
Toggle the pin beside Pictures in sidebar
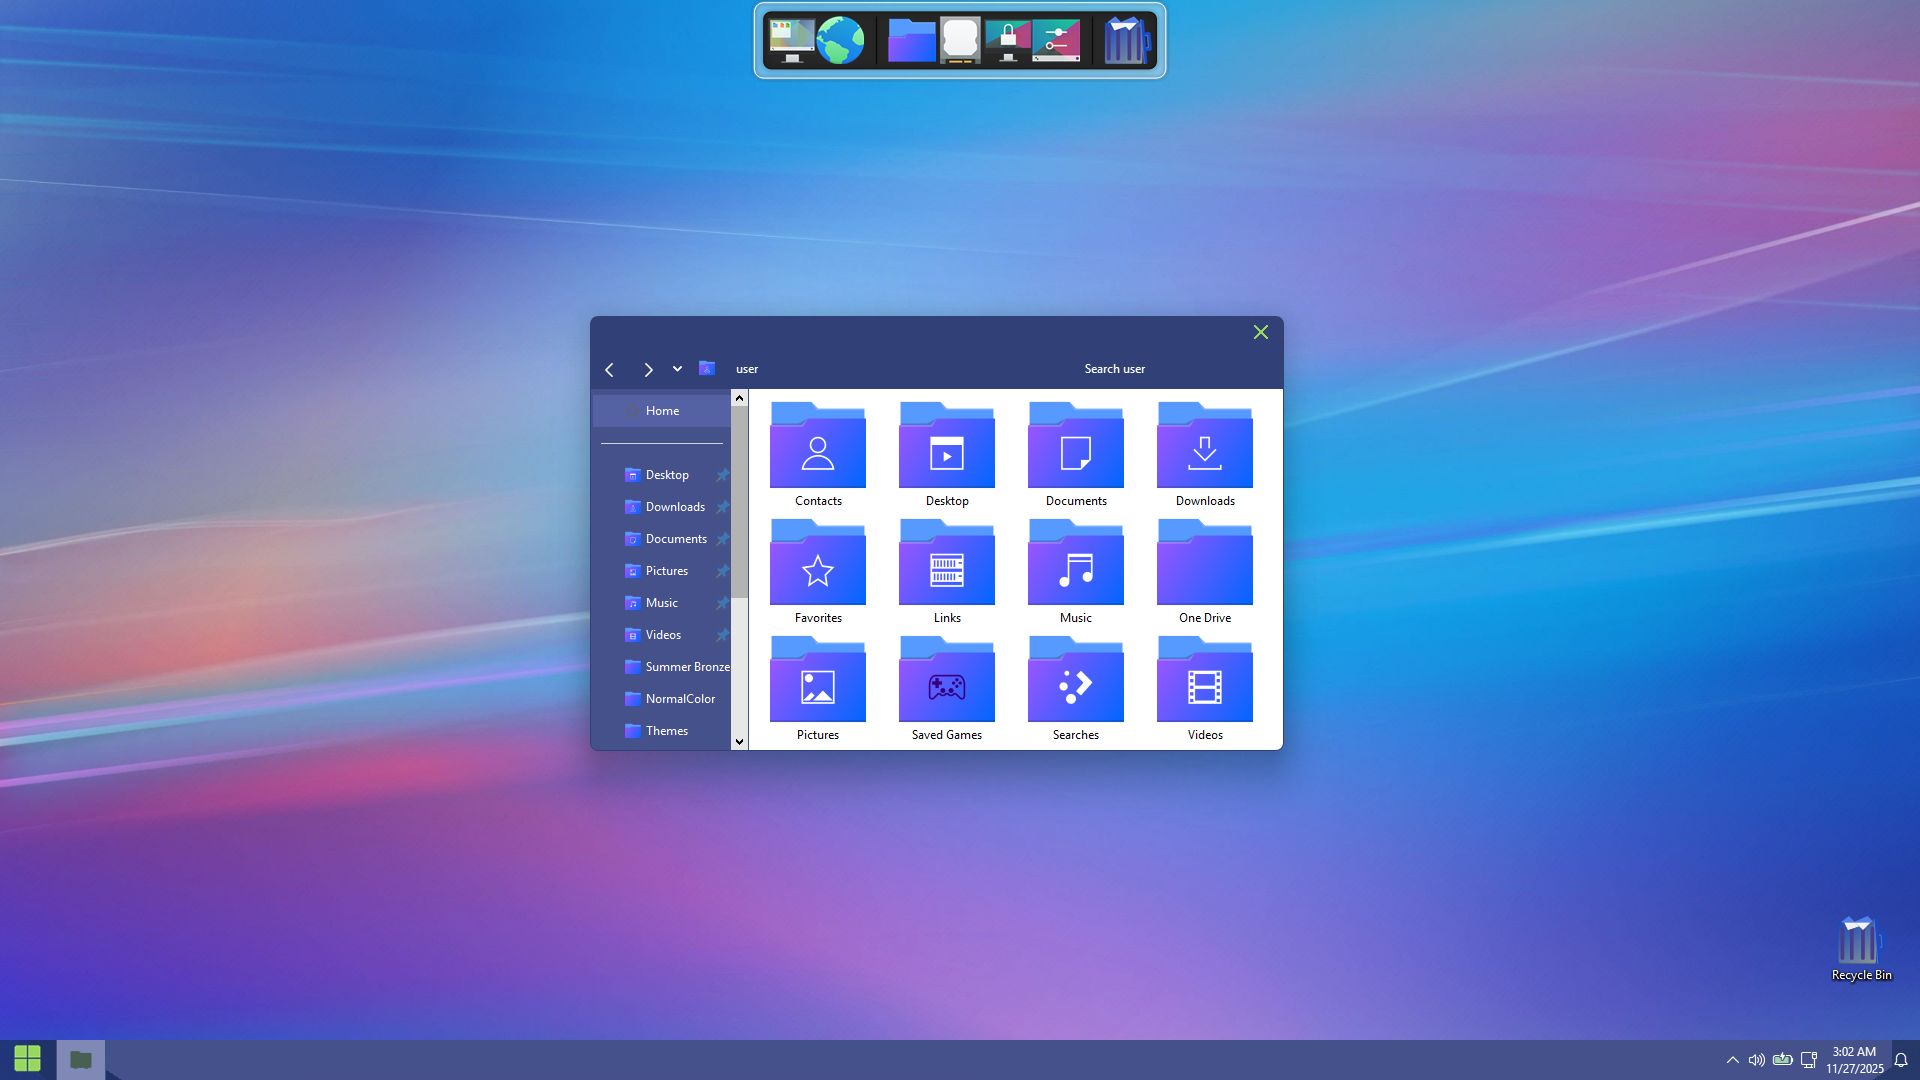(722, 571)
